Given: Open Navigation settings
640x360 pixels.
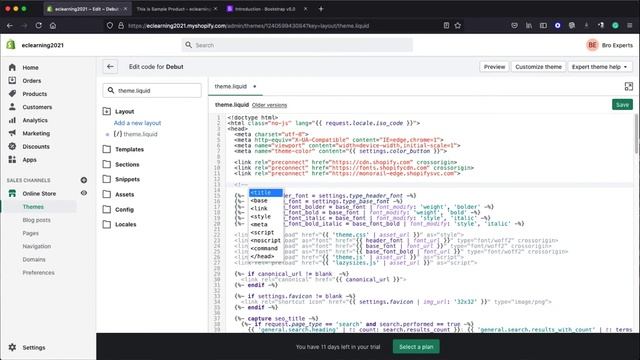Looking at the screenshot, I should [x=36, y=246].
